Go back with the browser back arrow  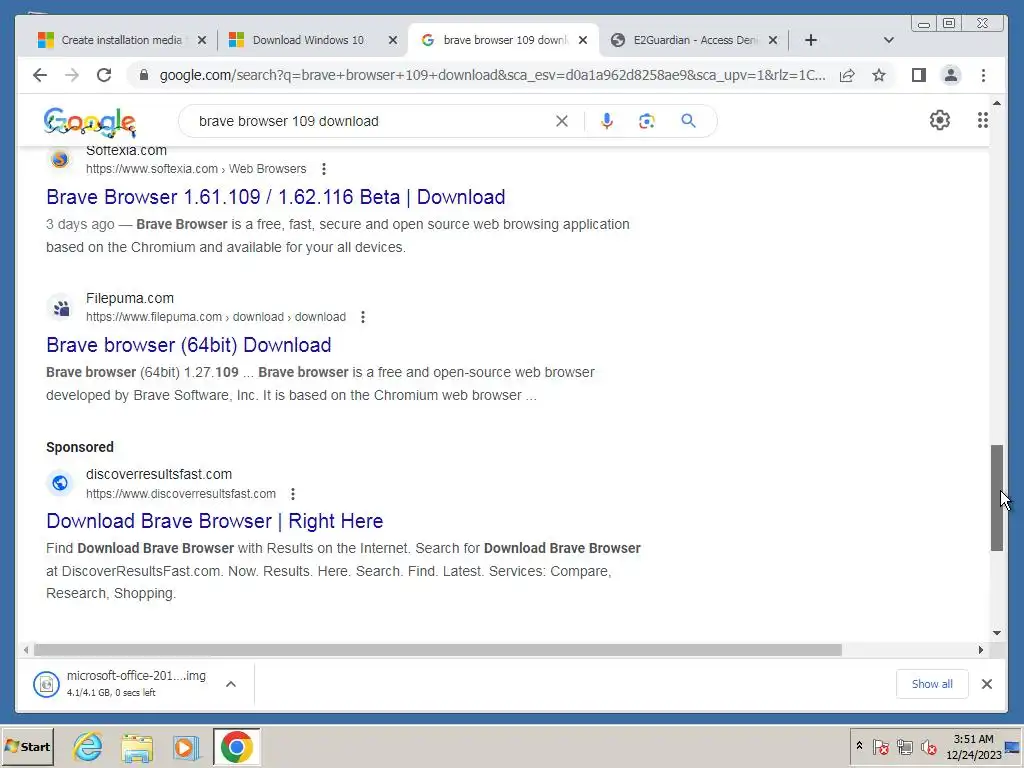click(x=40, y=75)
